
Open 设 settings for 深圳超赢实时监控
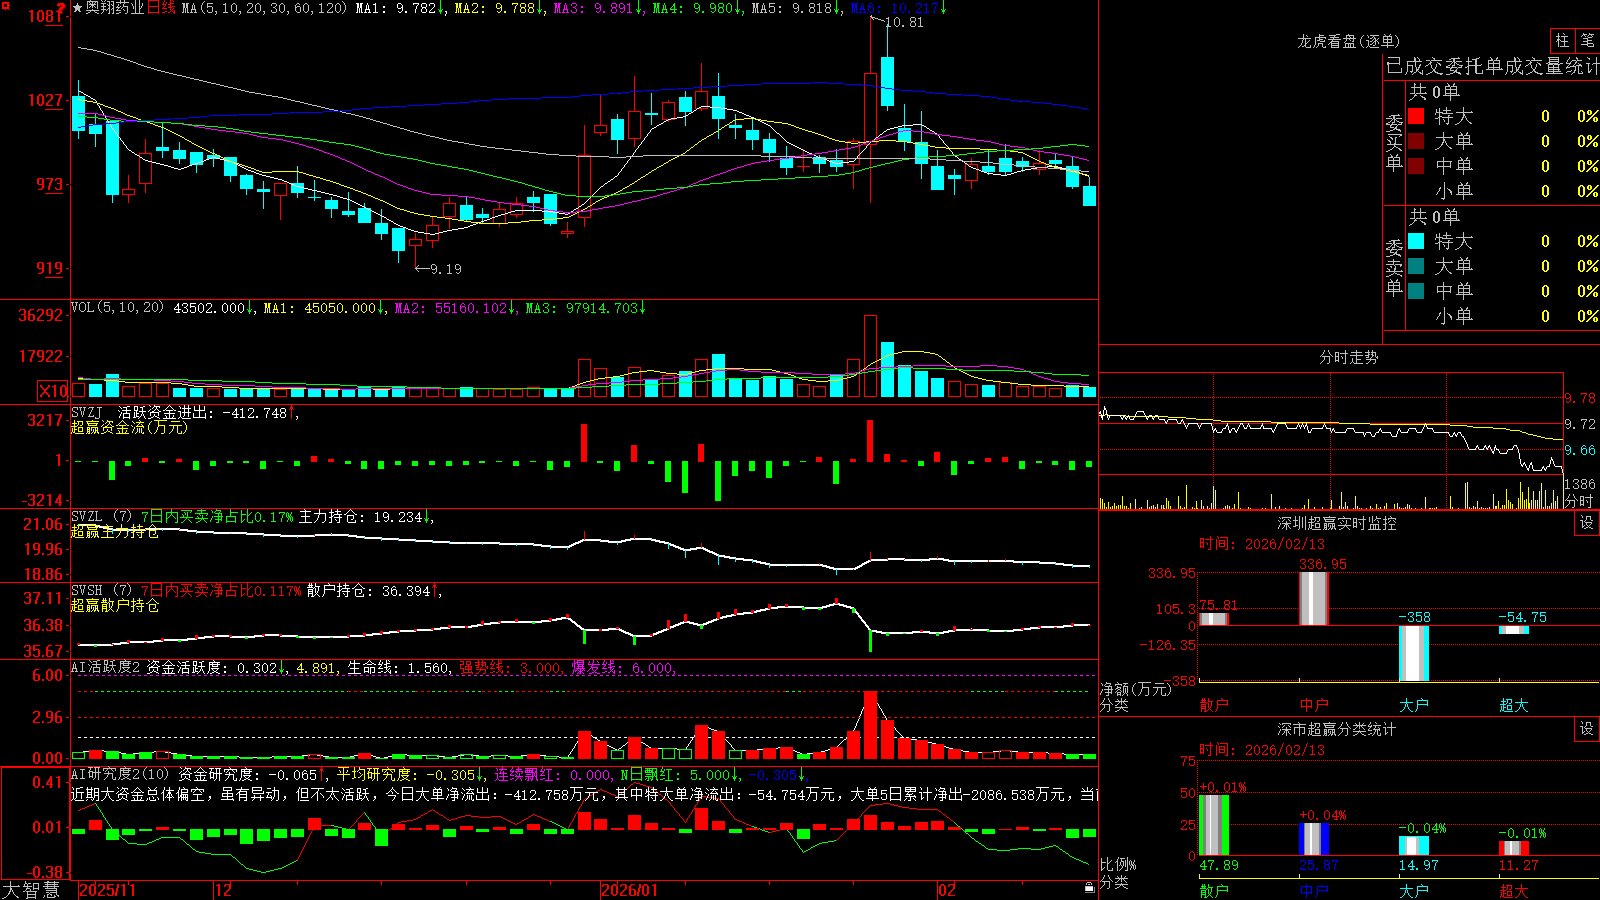pos(1587,523)
